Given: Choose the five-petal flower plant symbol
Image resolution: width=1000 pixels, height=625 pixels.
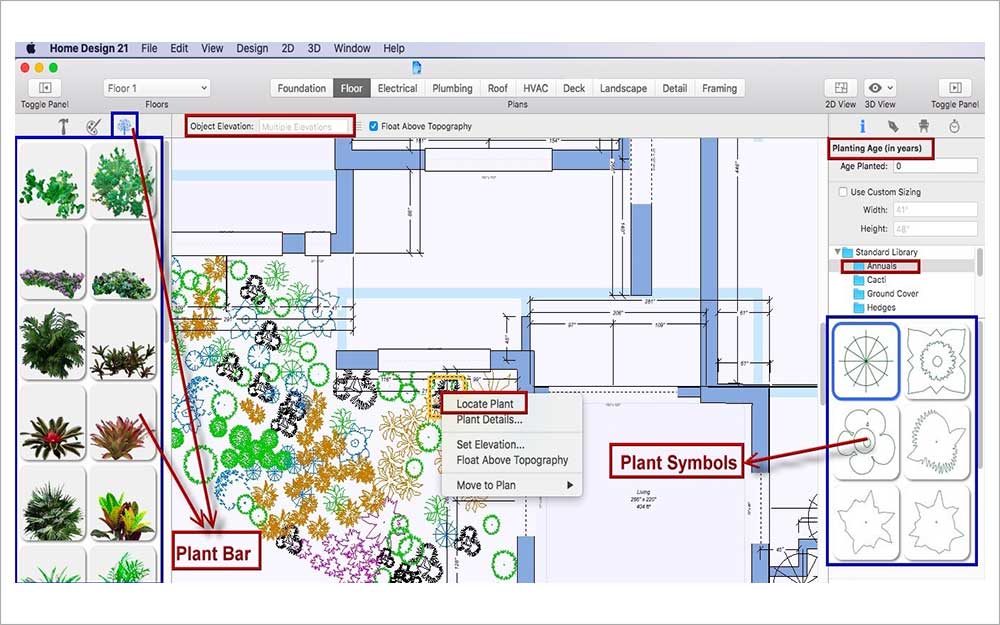Looking at the screenshot, I should click(x=866, y=442).
